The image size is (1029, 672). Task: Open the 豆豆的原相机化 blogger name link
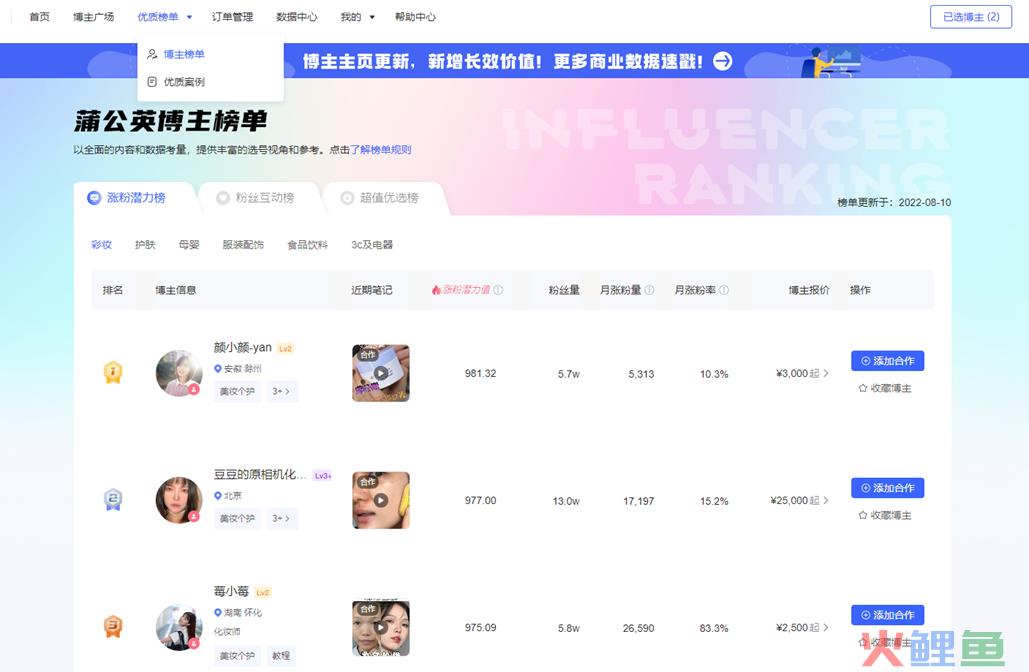tap(260, 475)
